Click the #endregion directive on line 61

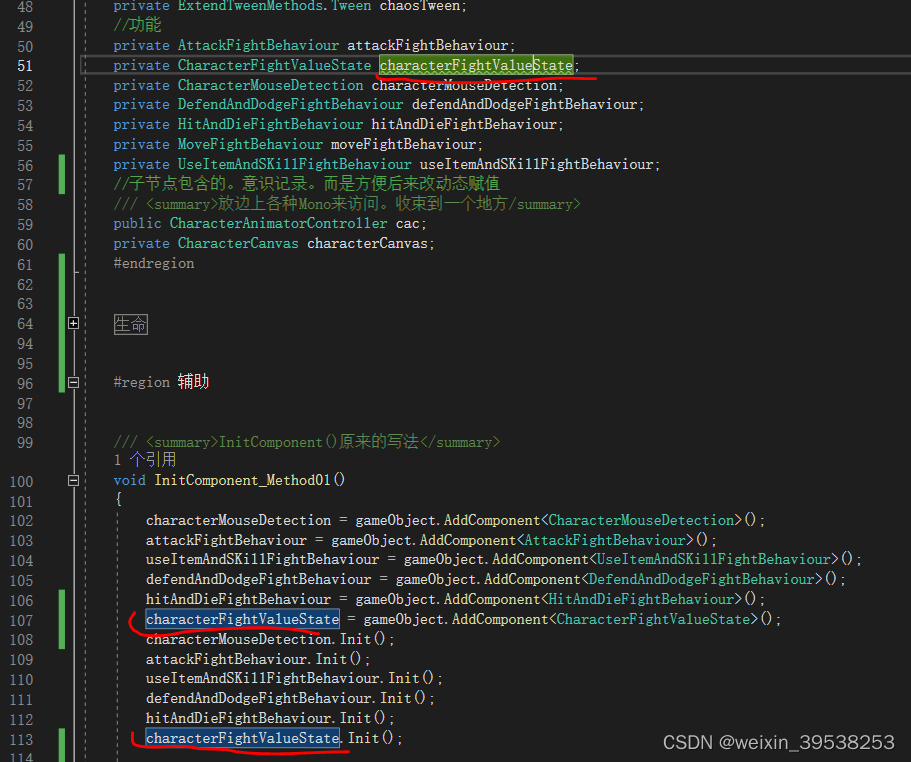pos(154,263)
